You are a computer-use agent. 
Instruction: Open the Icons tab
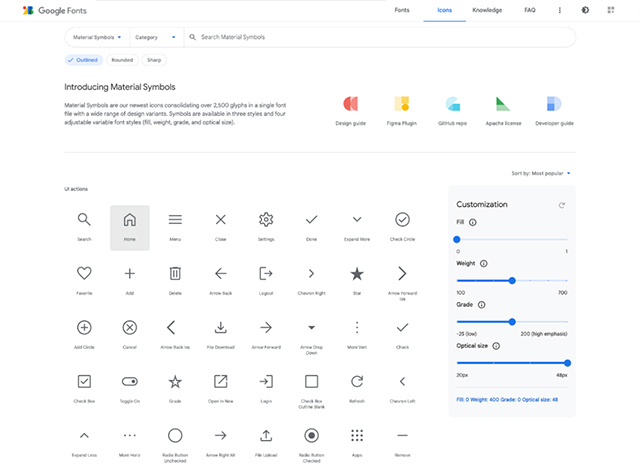444,10
